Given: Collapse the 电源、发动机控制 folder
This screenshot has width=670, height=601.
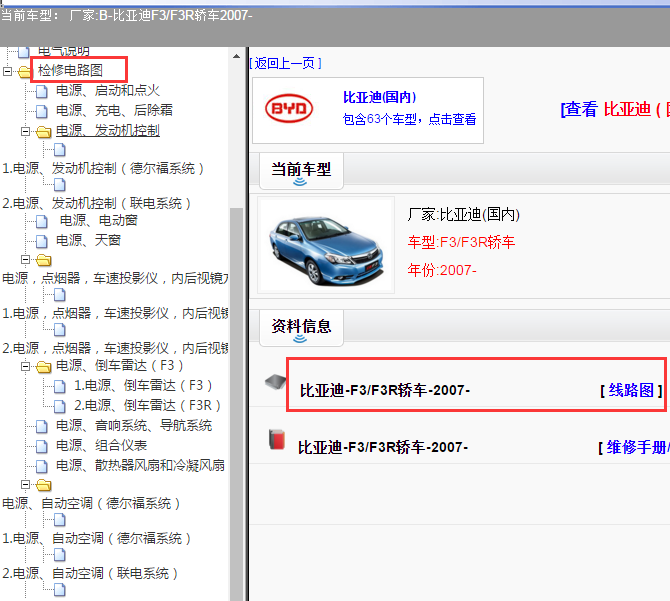Looking at the screenshot, I should (x=25, y=132).
